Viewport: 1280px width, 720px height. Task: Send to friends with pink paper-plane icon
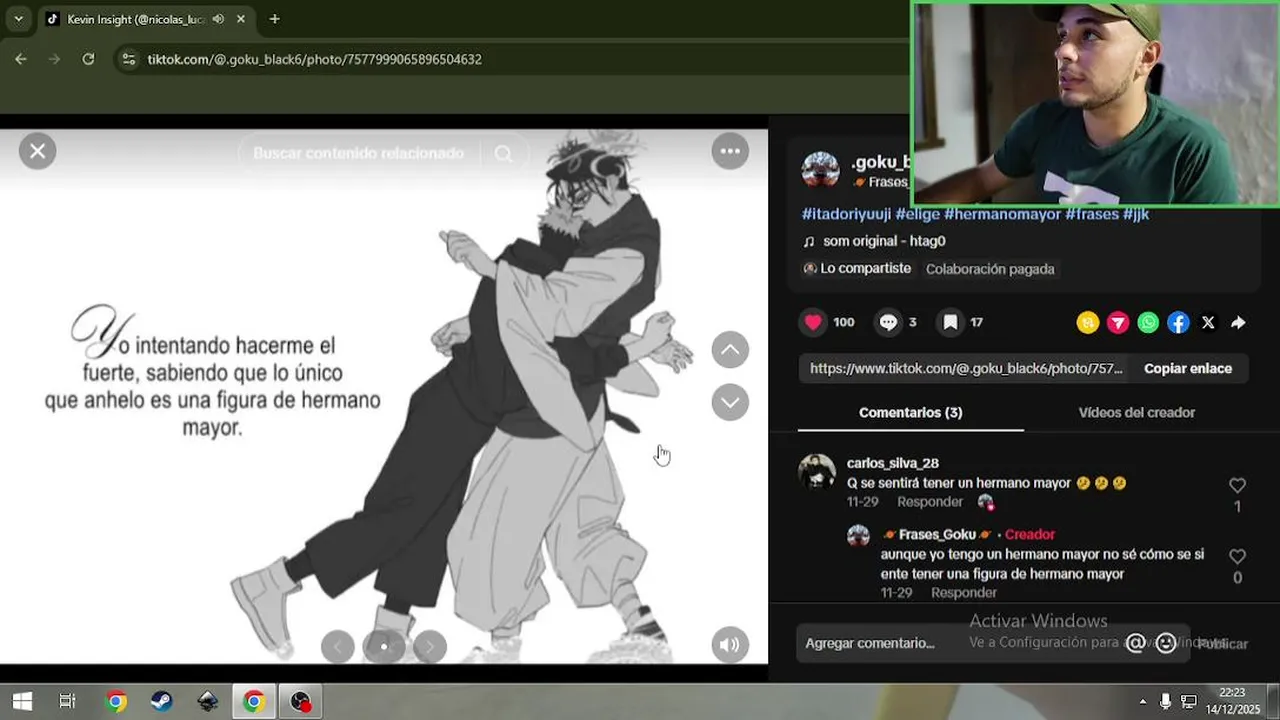(1118, 322)
